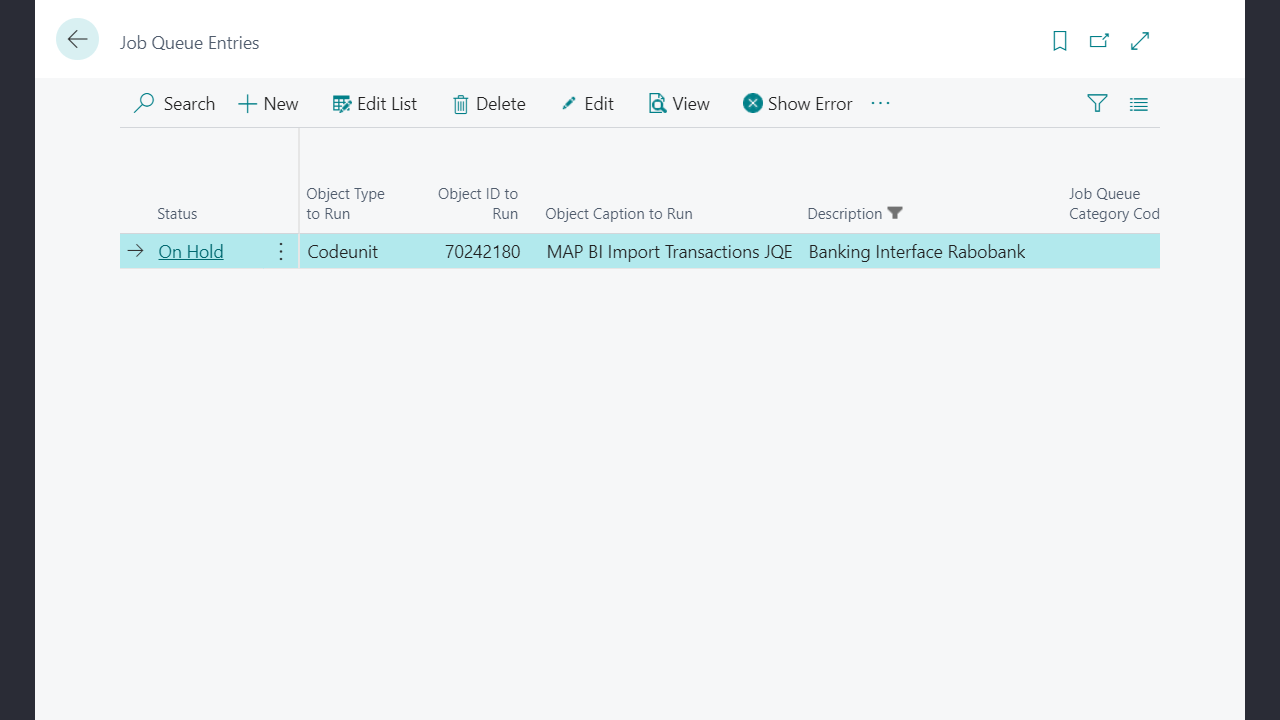1280x720 pixels.
Task: Select the MAP BI Import Transactions JQE cell
Action: (x=669, y=252)
